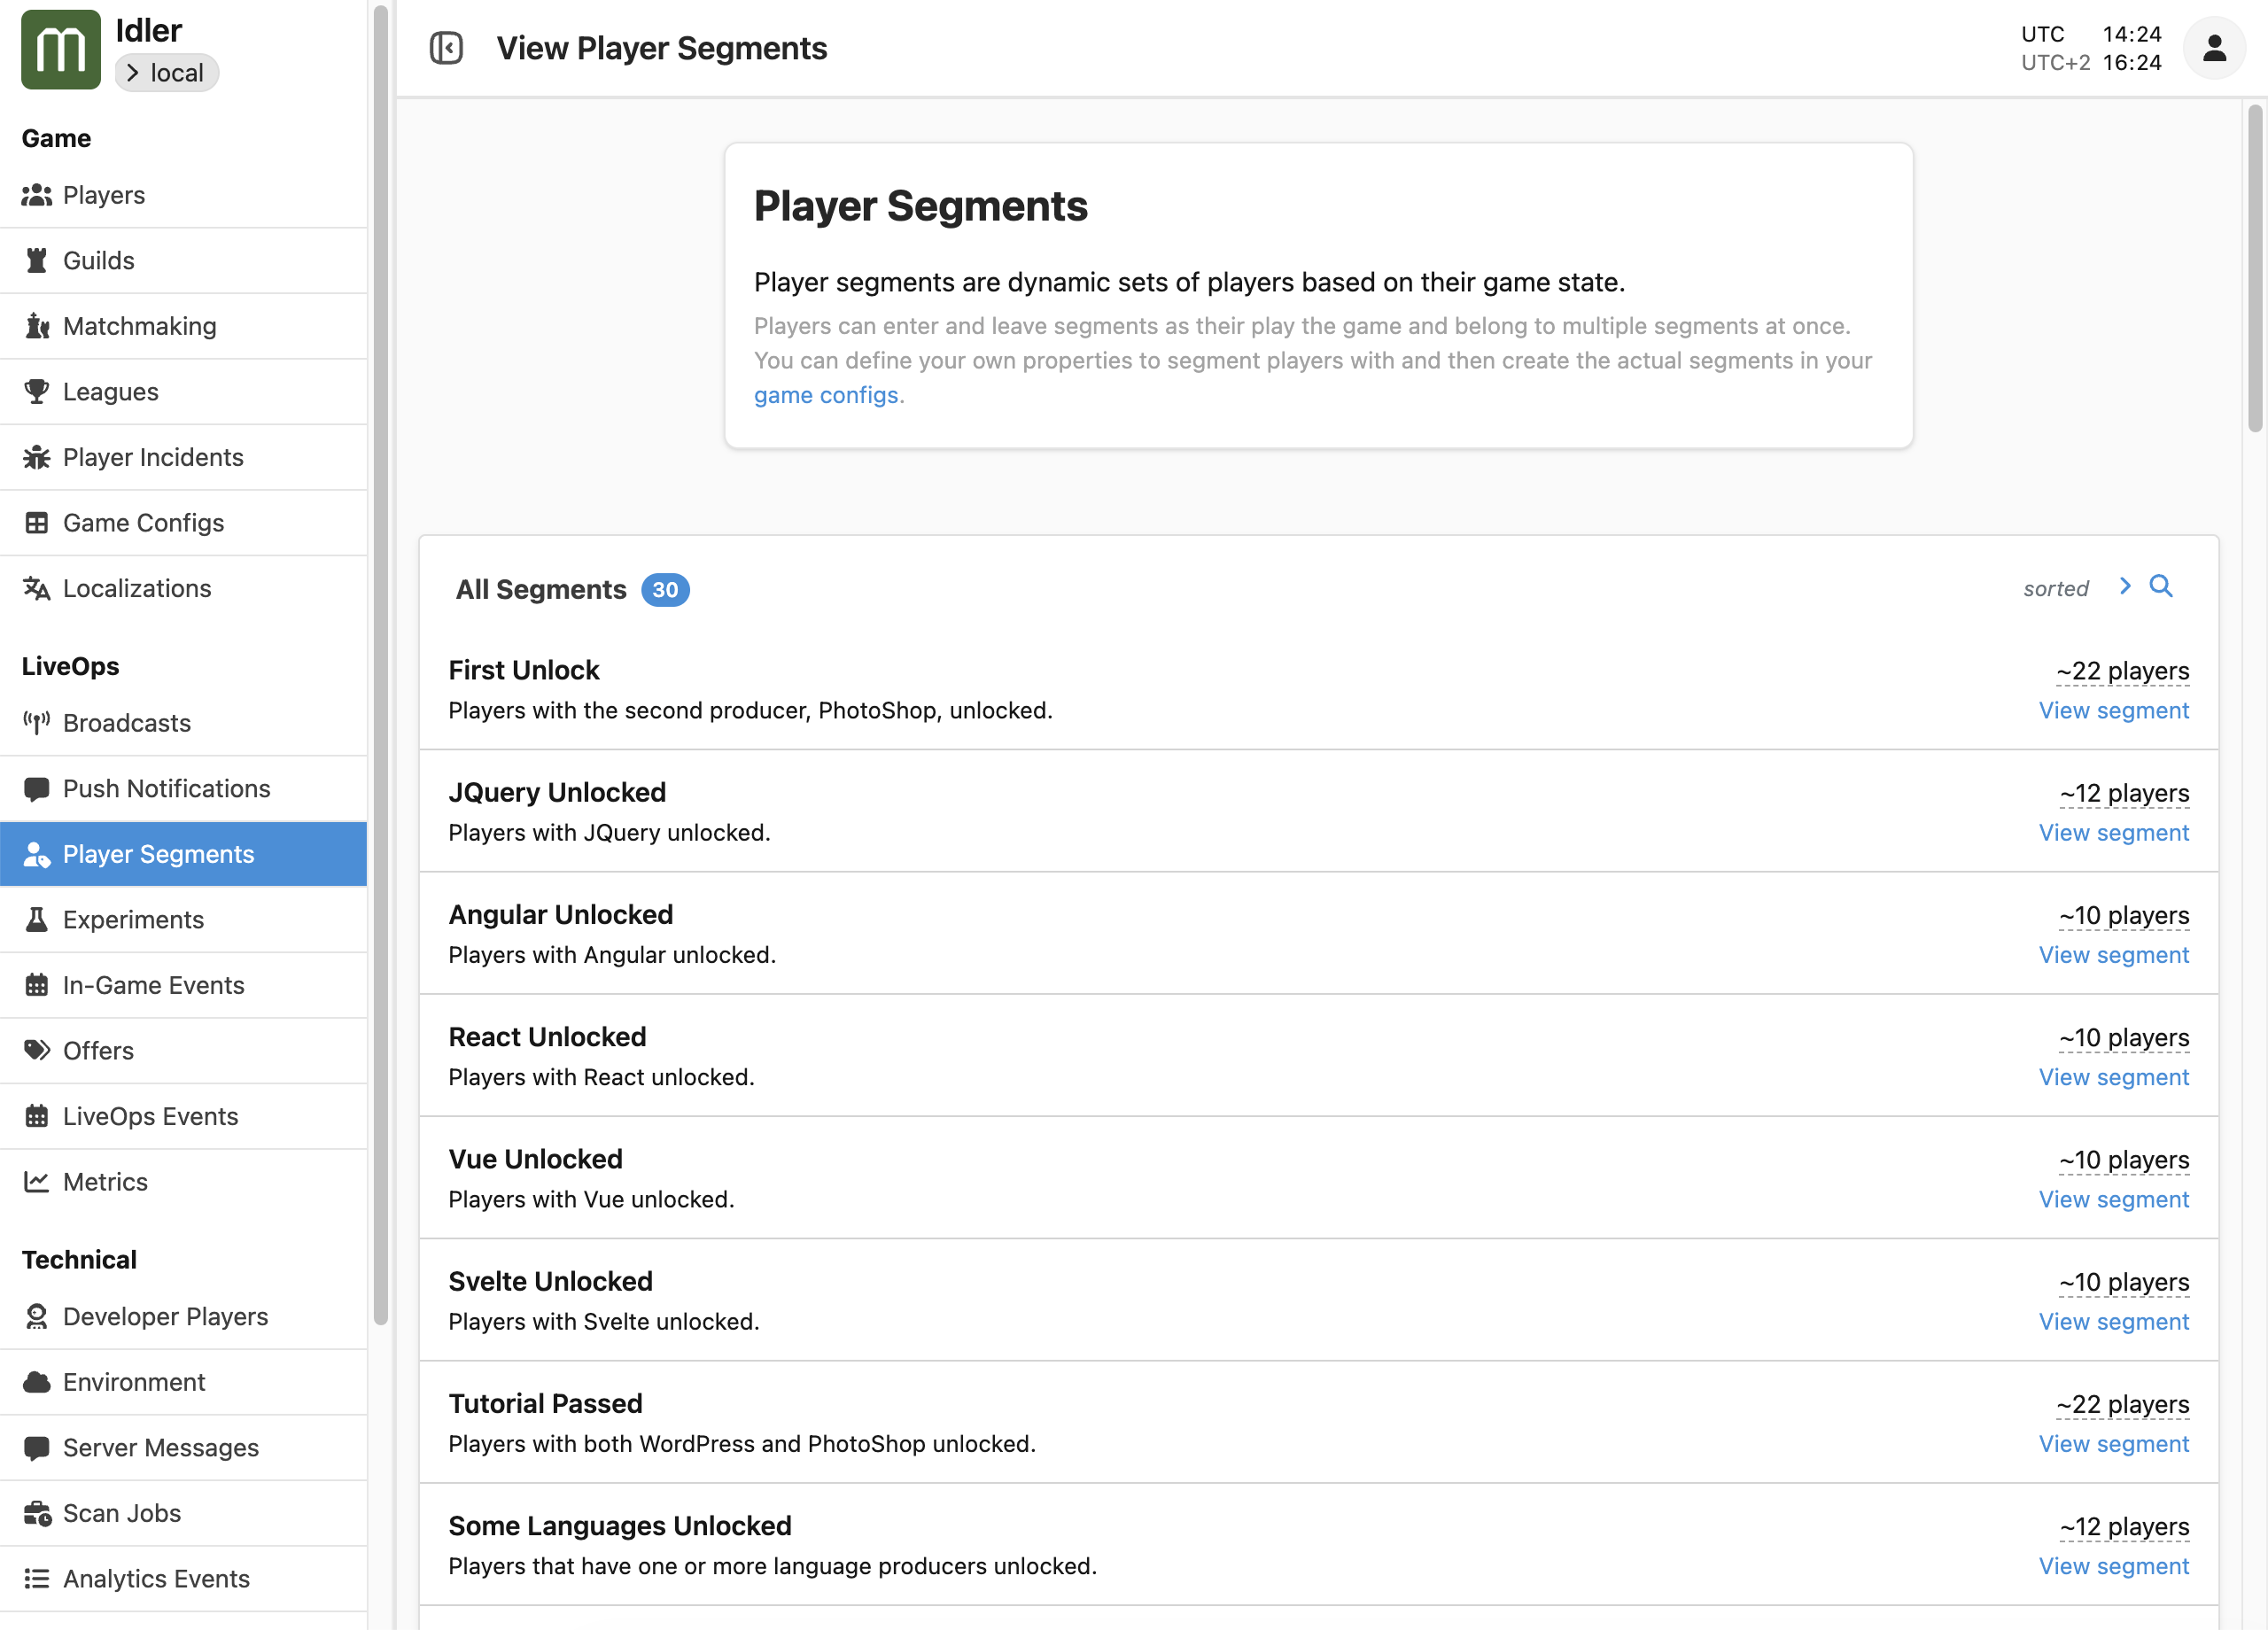Click the Localizations translation icon
Image resolution: width=2268 pixels, height=1630 pixels.
(x=37, y=588)
